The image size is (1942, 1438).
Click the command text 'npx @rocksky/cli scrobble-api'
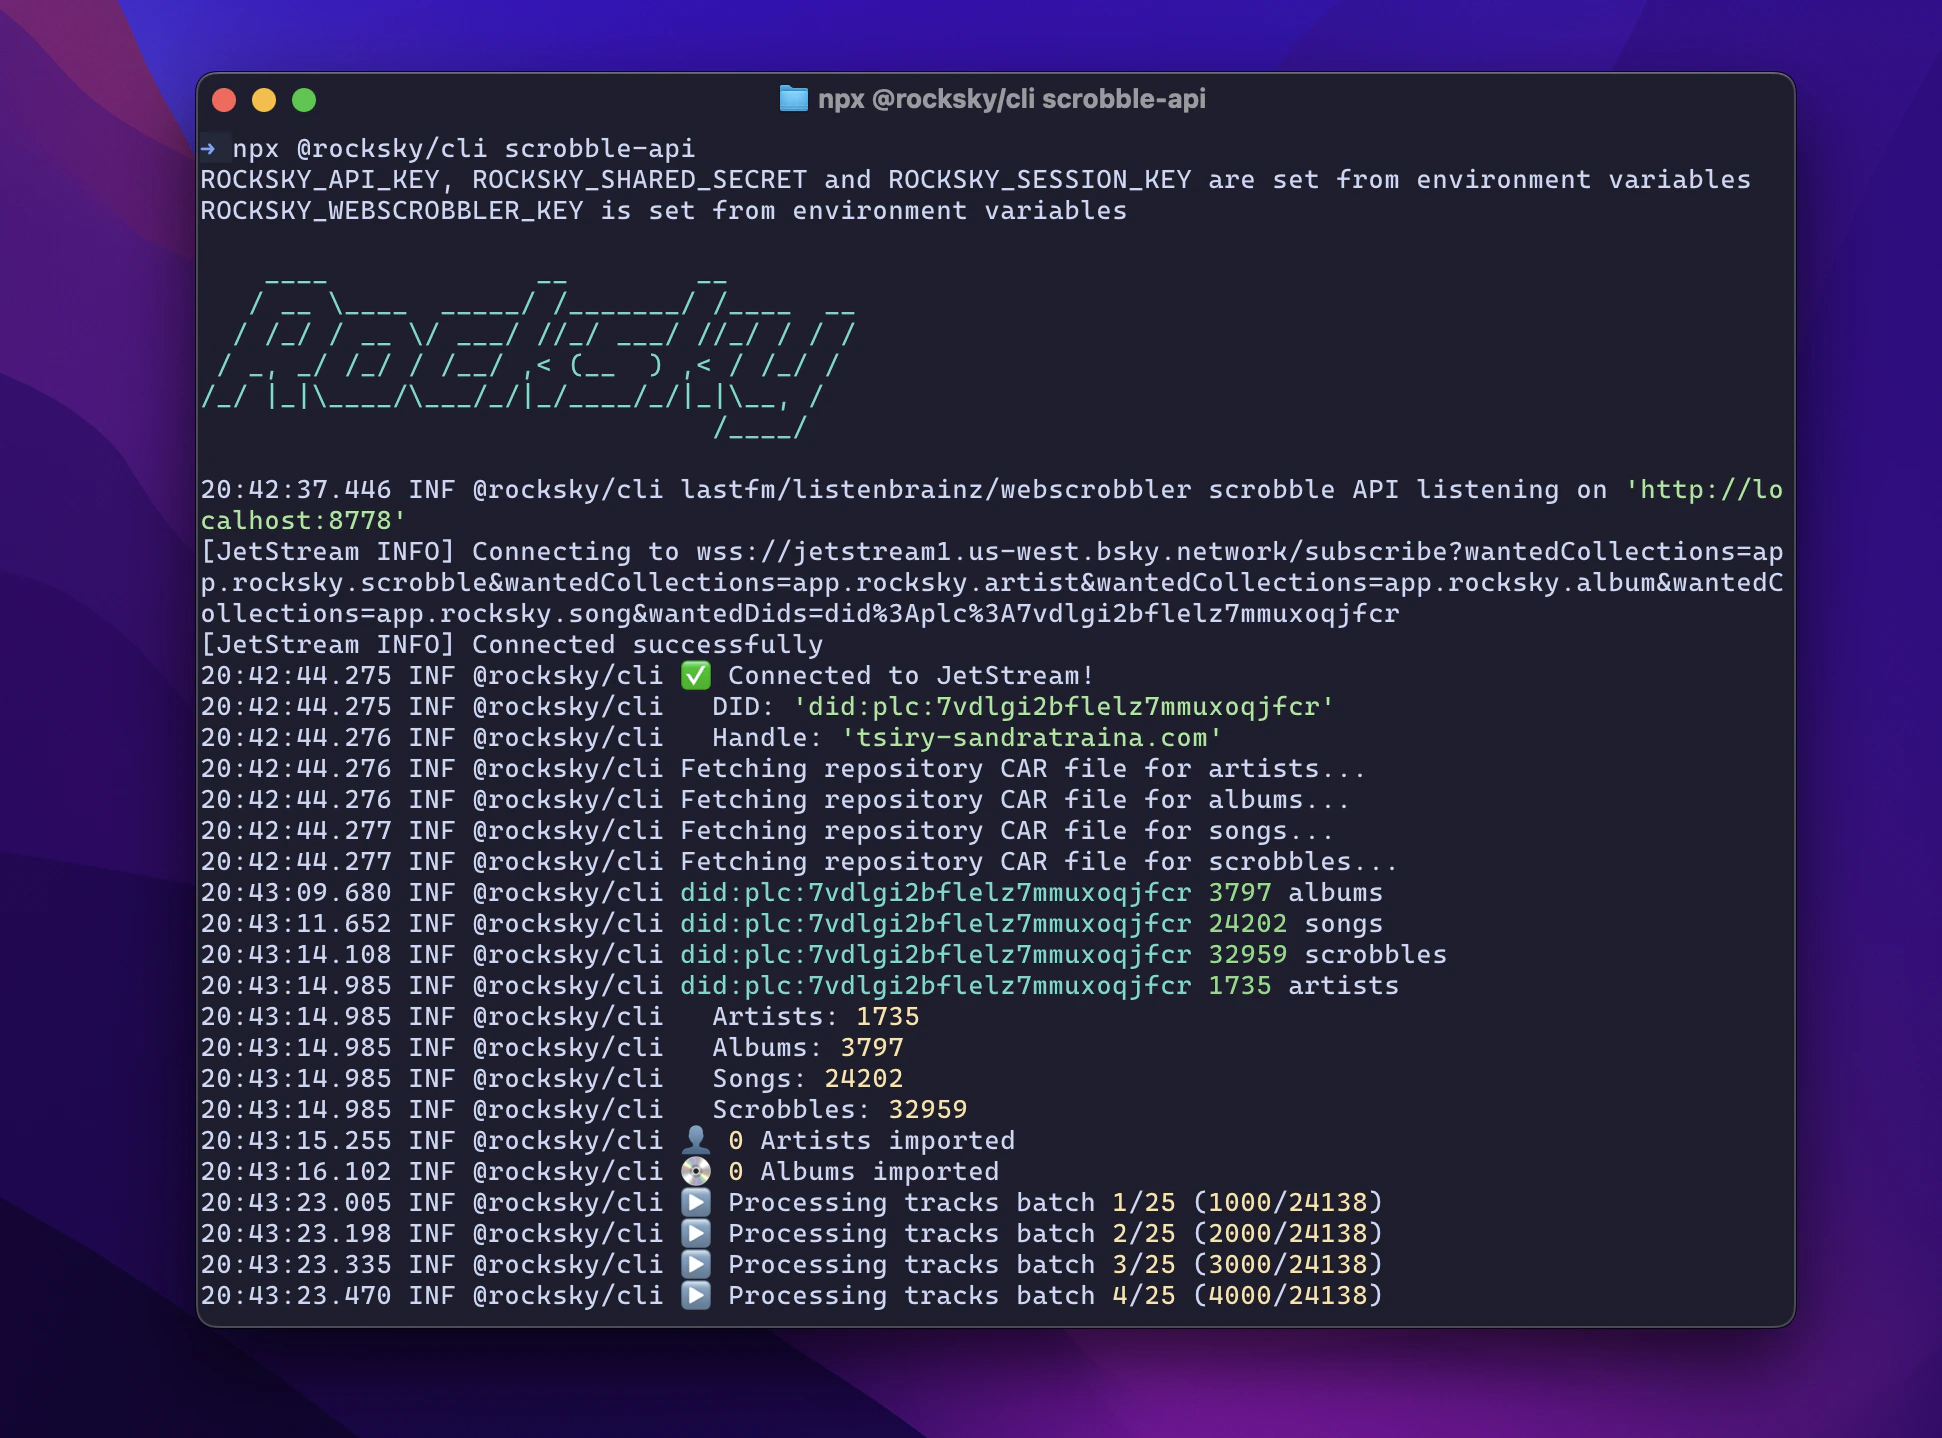pos(464,149)
